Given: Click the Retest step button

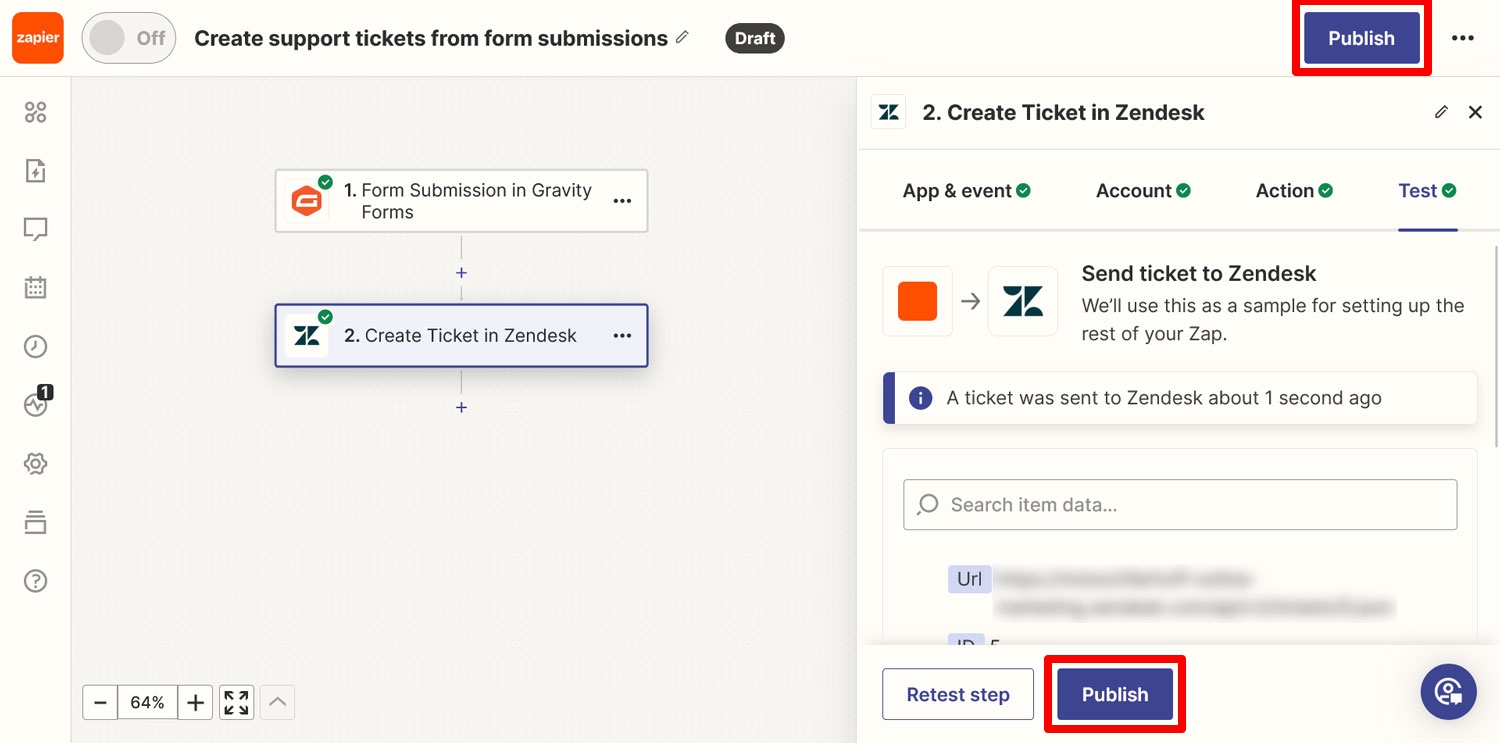Looking at the screenshot, I should 958,695.
